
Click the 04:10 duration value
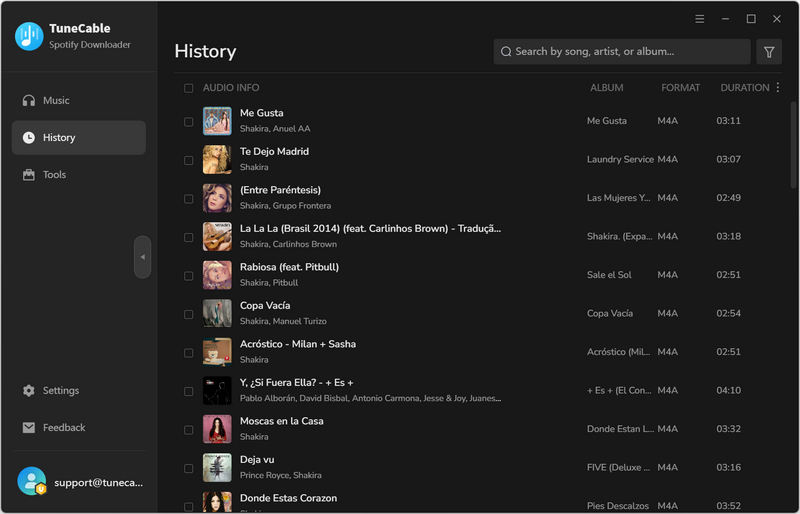click(x=729, y=390)
